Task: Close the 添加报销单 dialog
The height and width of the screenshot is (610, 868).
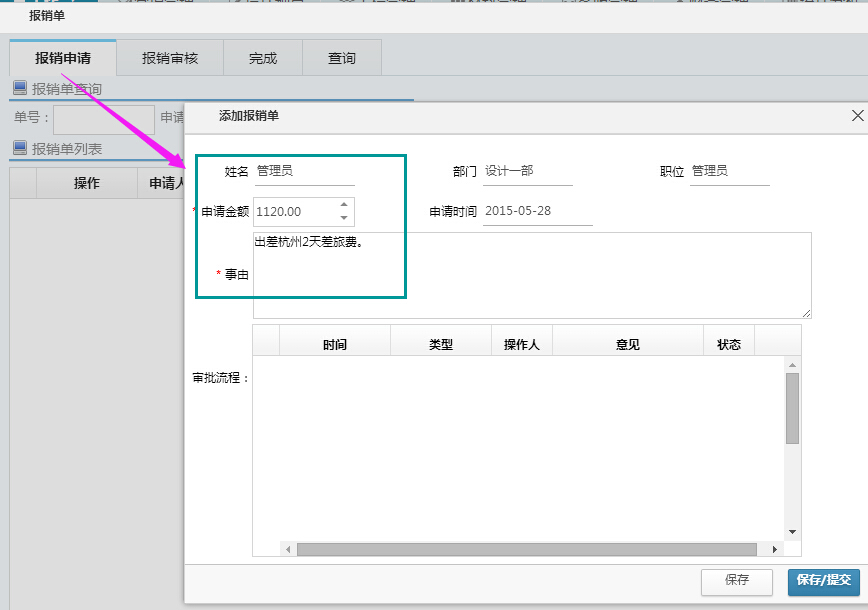Action: [857, 116]
